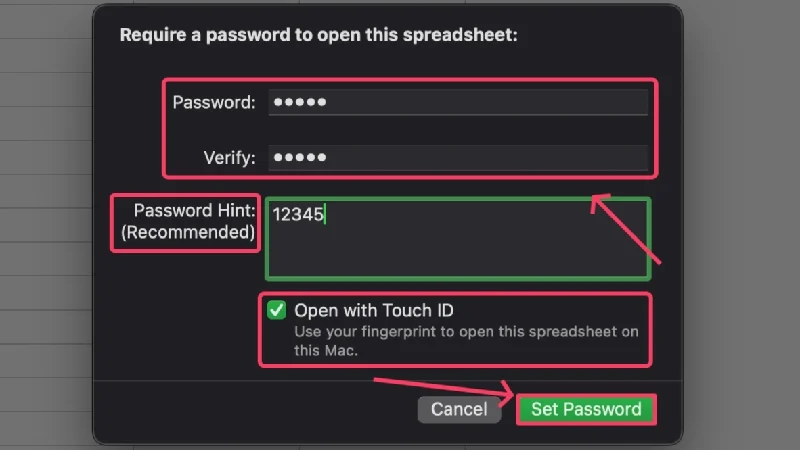Focus the Verify password field
The image size is (800, 450).
456,158
